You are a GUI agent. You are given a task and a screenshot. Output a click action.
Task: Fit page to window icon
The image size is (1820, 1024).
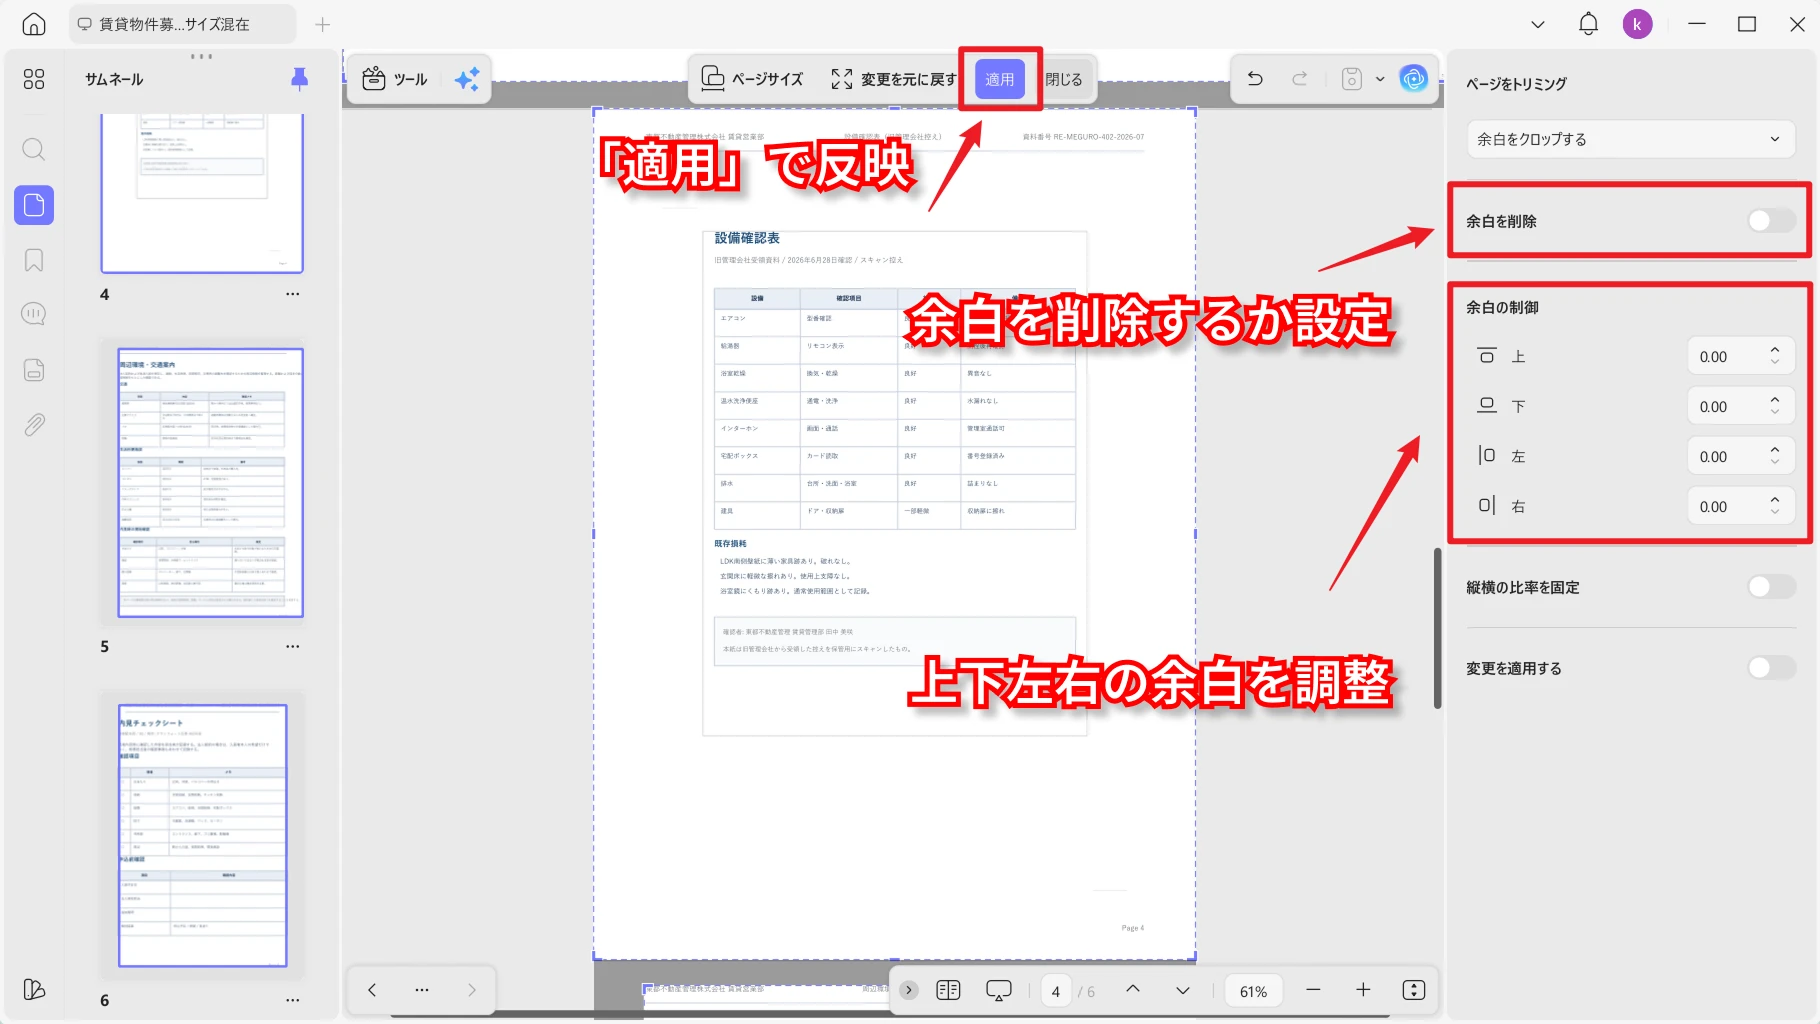coord(1414,990)
